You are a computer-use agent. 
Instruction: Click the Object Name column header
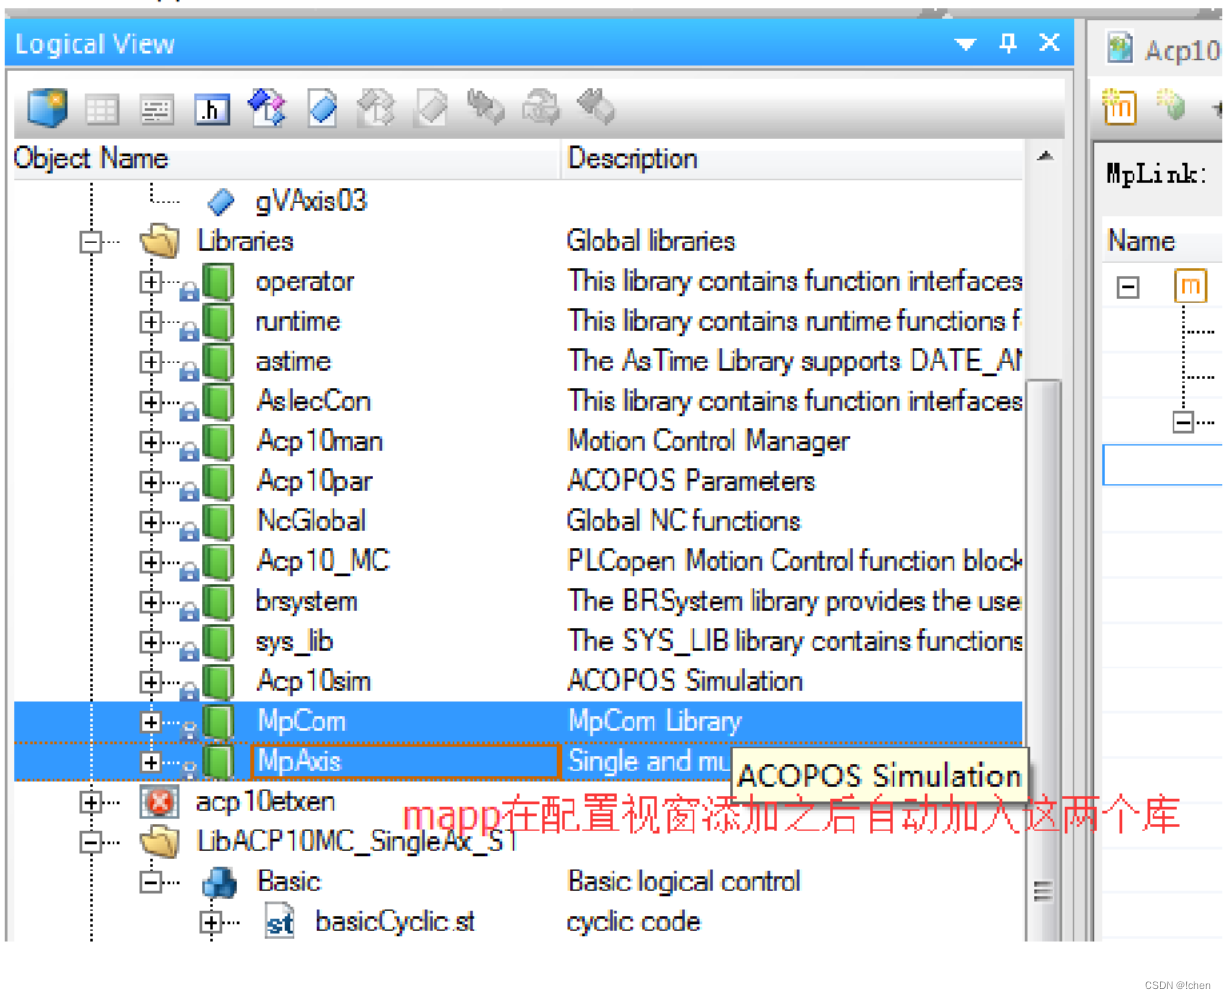pyautogui.click(x=285, y=159)
